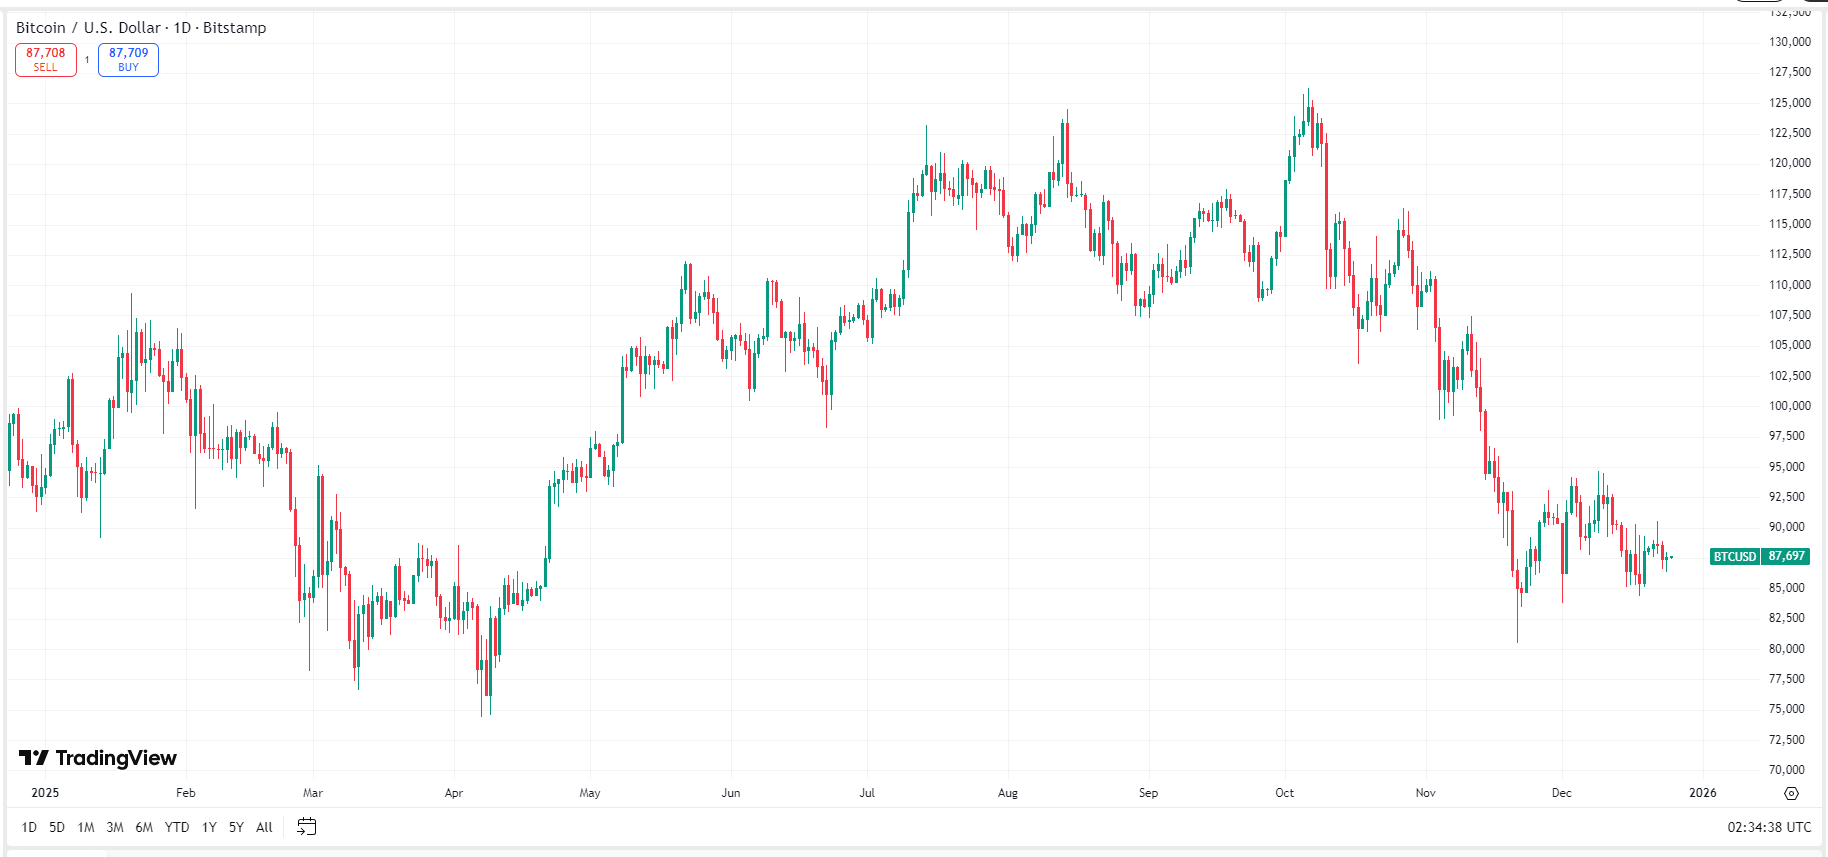Switch to the 1Y range
This screenshot has height=857, width=1828.
(x=208, y=828)
